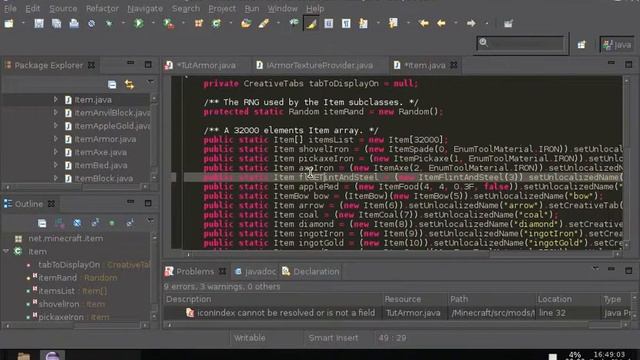Click the Save All toolbar icon

tap(56, 23)
